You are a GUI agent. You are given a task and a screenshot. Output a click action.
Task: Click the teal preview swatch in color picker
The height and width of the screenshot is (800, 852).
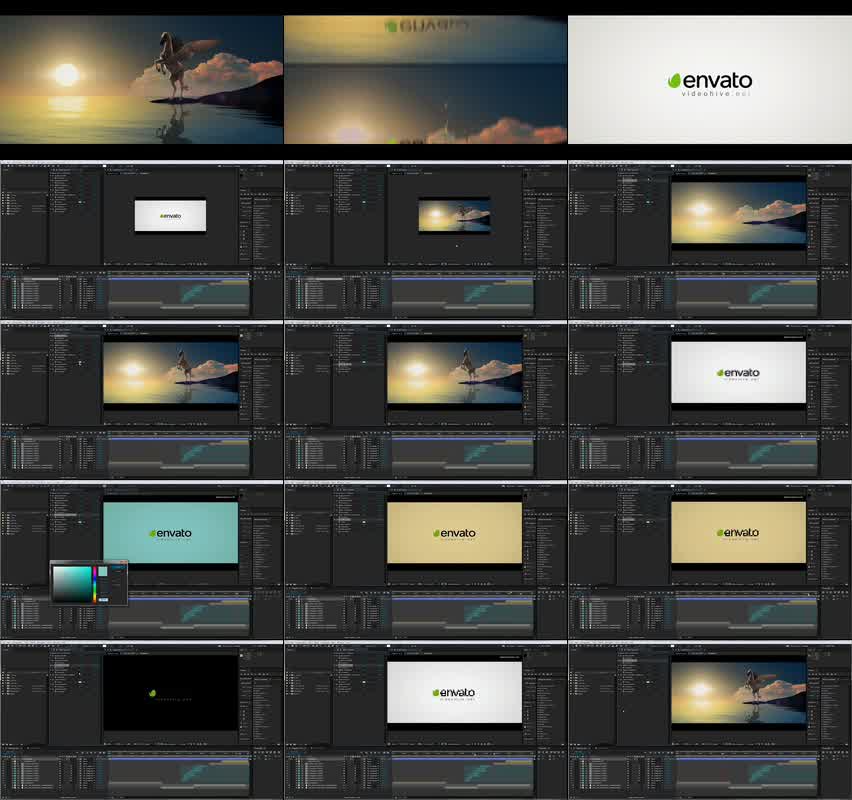click(x=103, y=572)
